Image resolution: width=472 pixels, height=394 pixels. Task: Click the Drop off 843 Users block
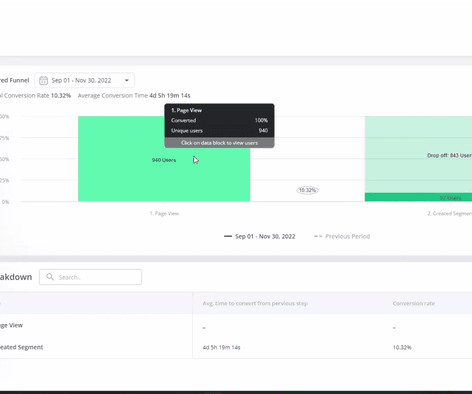coord(418,155)
